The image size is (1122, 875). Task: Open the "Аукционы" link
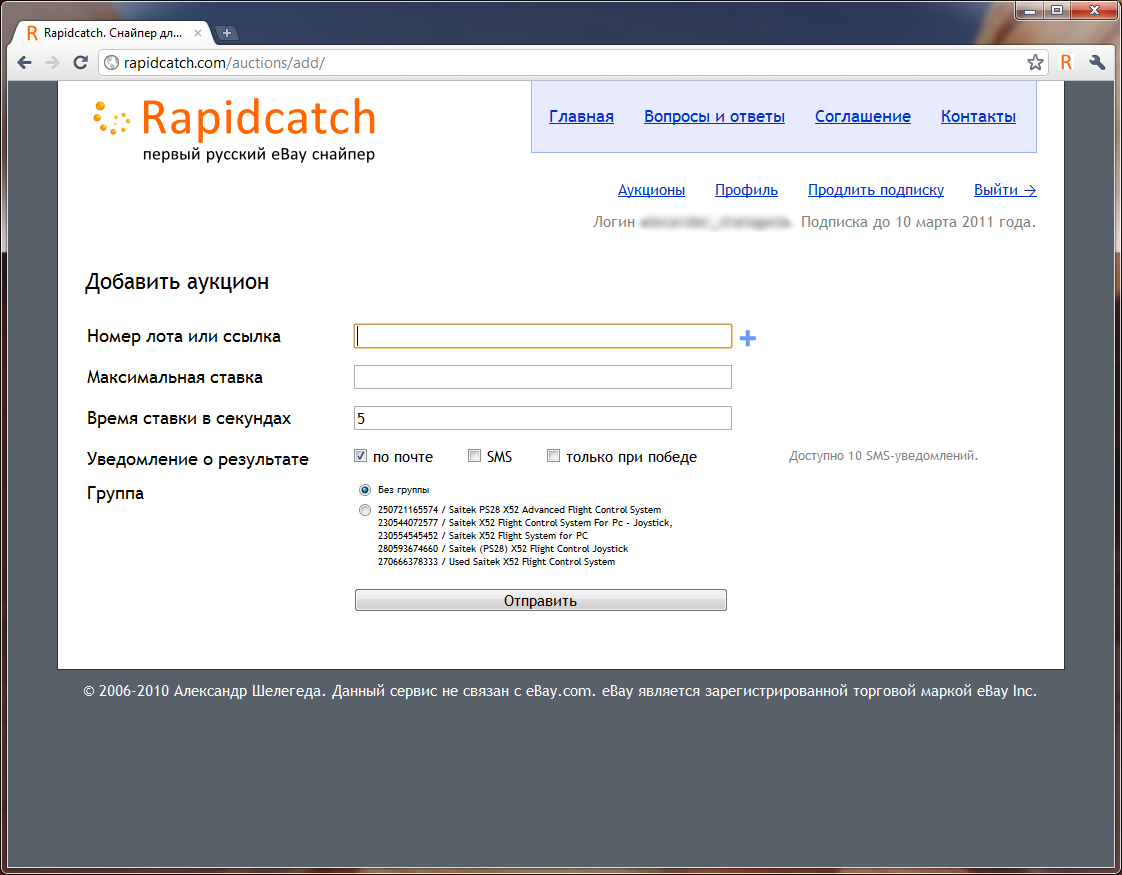(x=651, y=190)
